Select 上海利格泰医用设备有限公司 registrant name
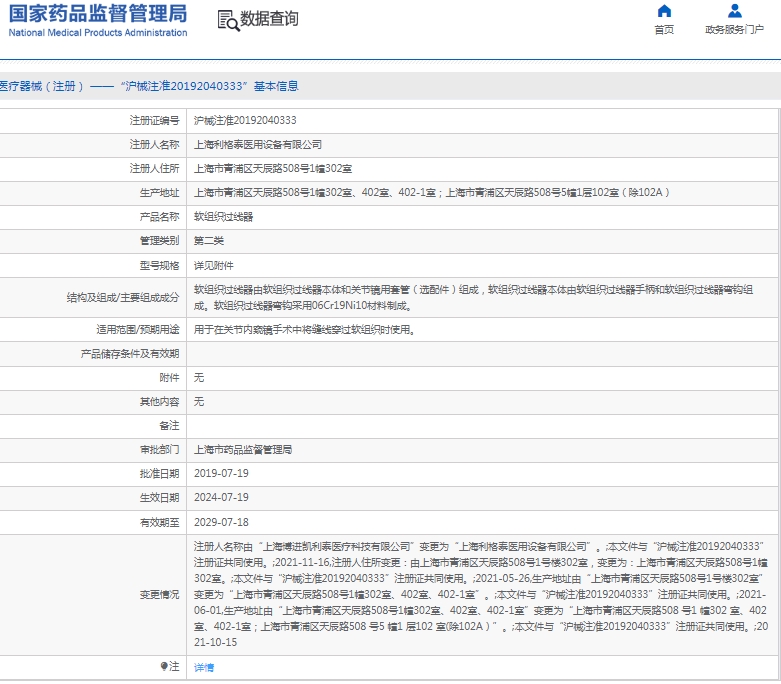 (x=258, y=144)
